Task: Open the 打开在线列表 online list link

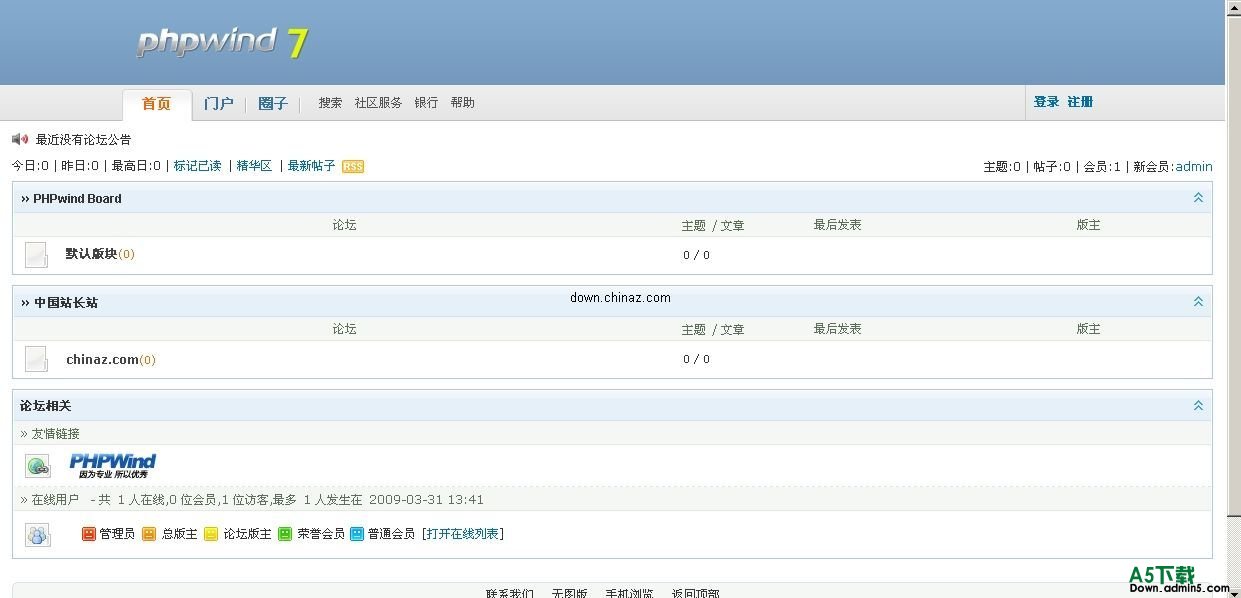Action: 463,534
